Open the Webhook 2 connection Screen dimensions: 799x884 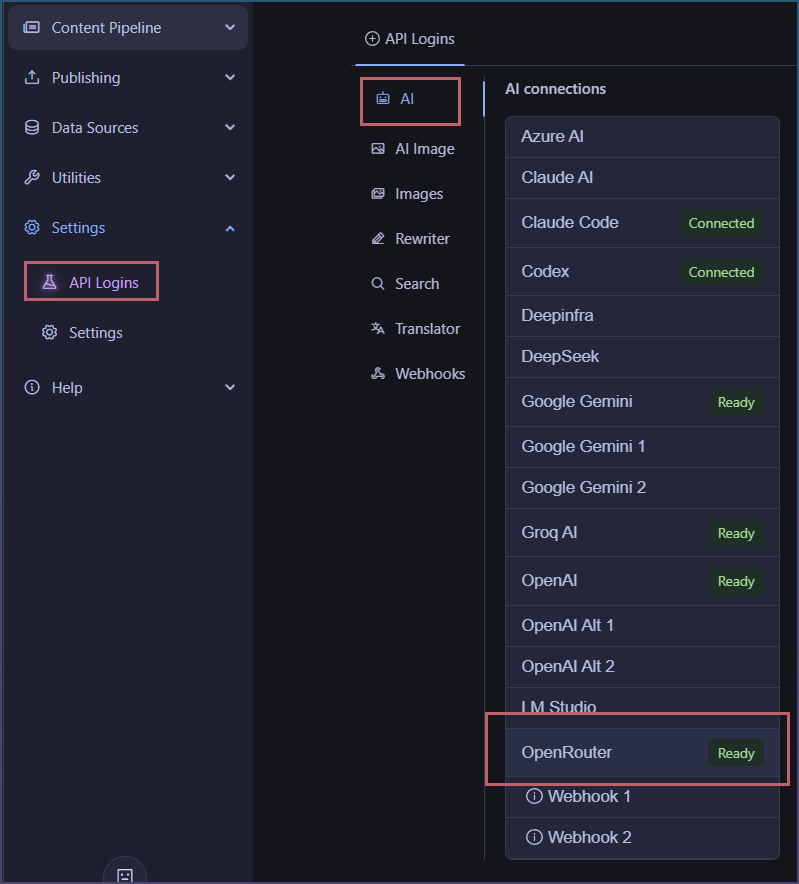point(642,838)
